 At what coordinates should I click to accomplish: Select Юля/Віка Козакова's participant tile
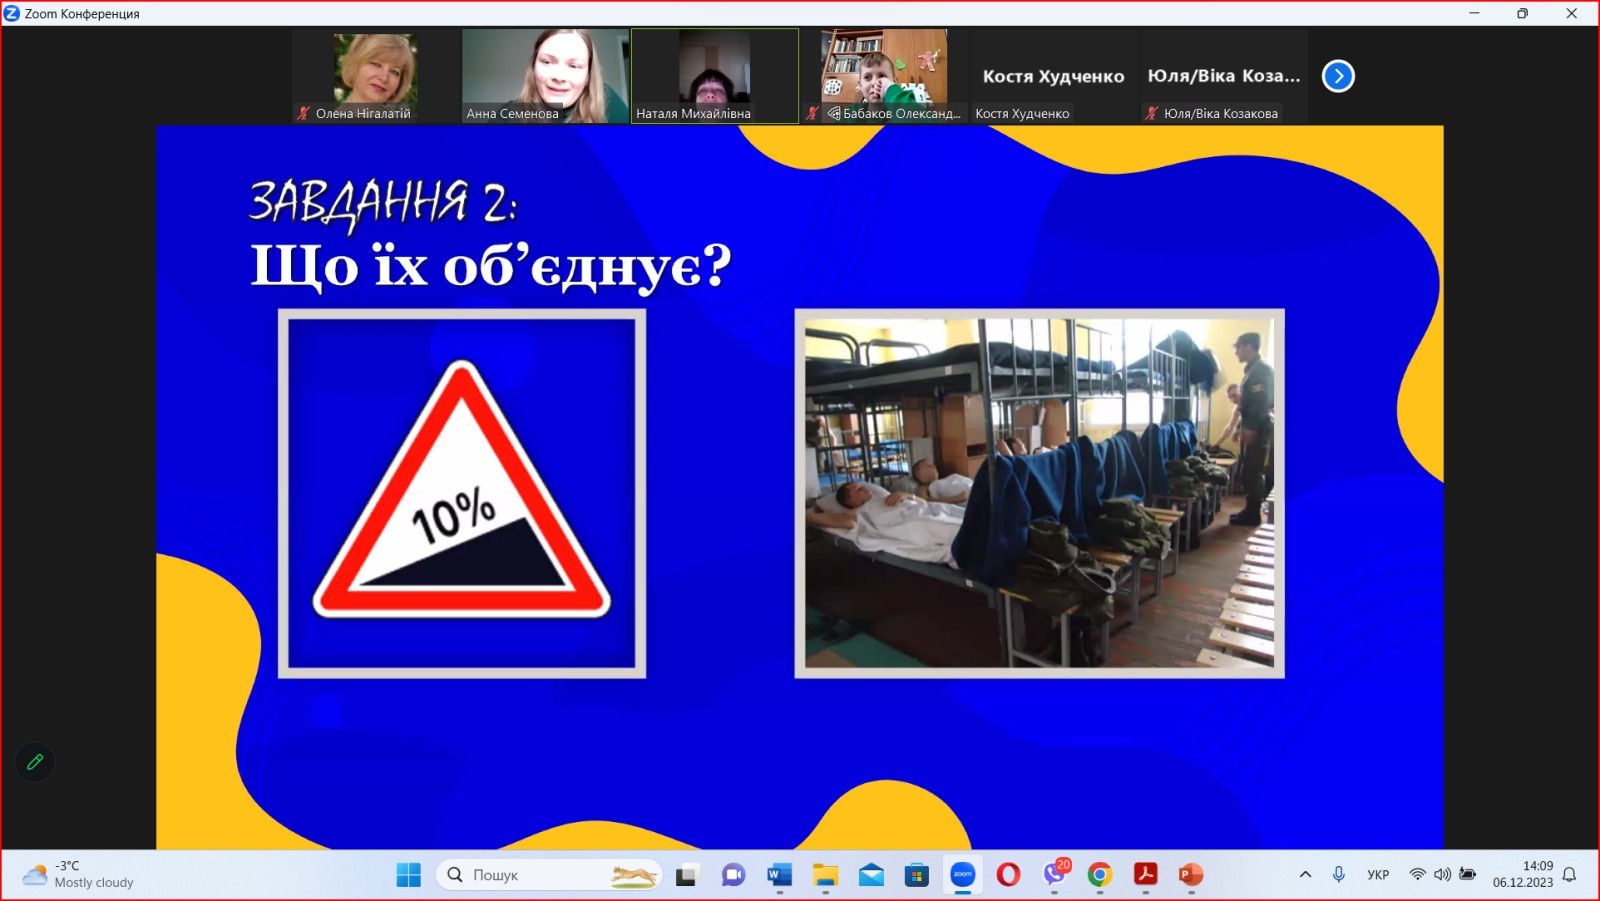(1223, 76)
